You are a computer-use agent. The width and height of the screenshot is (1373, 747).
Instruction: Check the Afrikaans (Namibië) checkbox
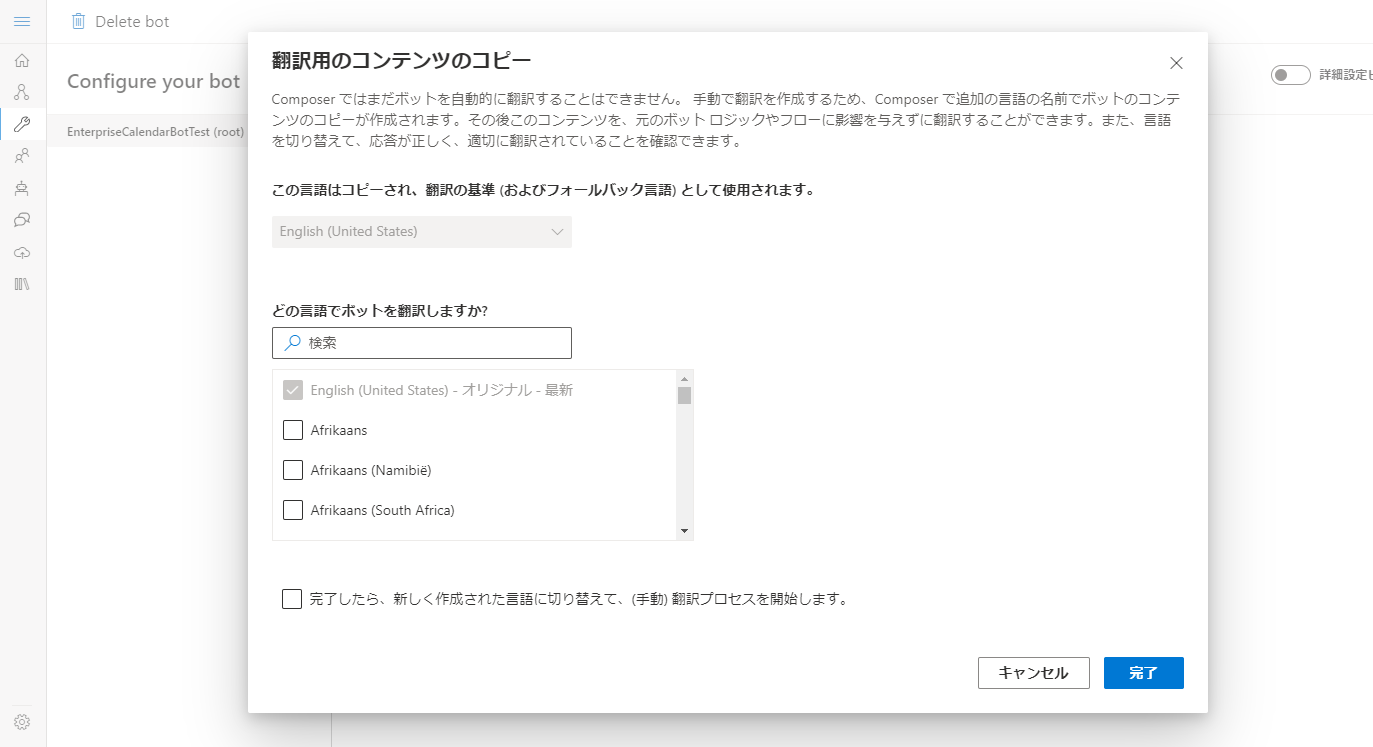293,470
